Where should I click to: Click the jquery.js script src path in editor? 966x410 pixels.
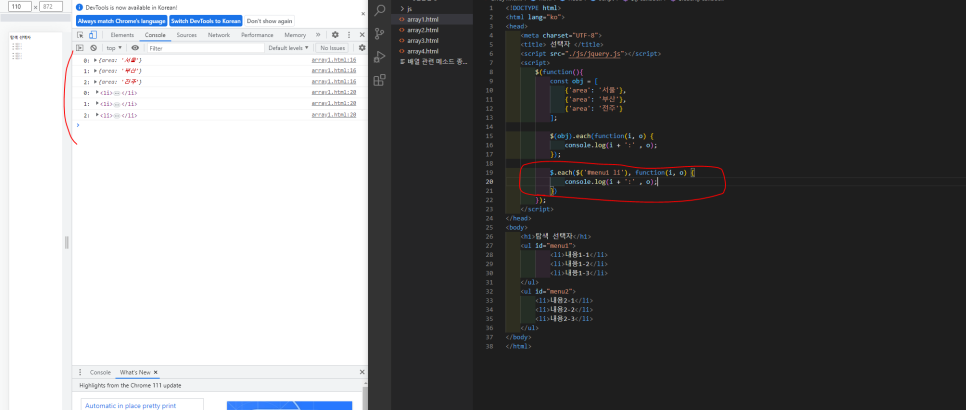597,54
